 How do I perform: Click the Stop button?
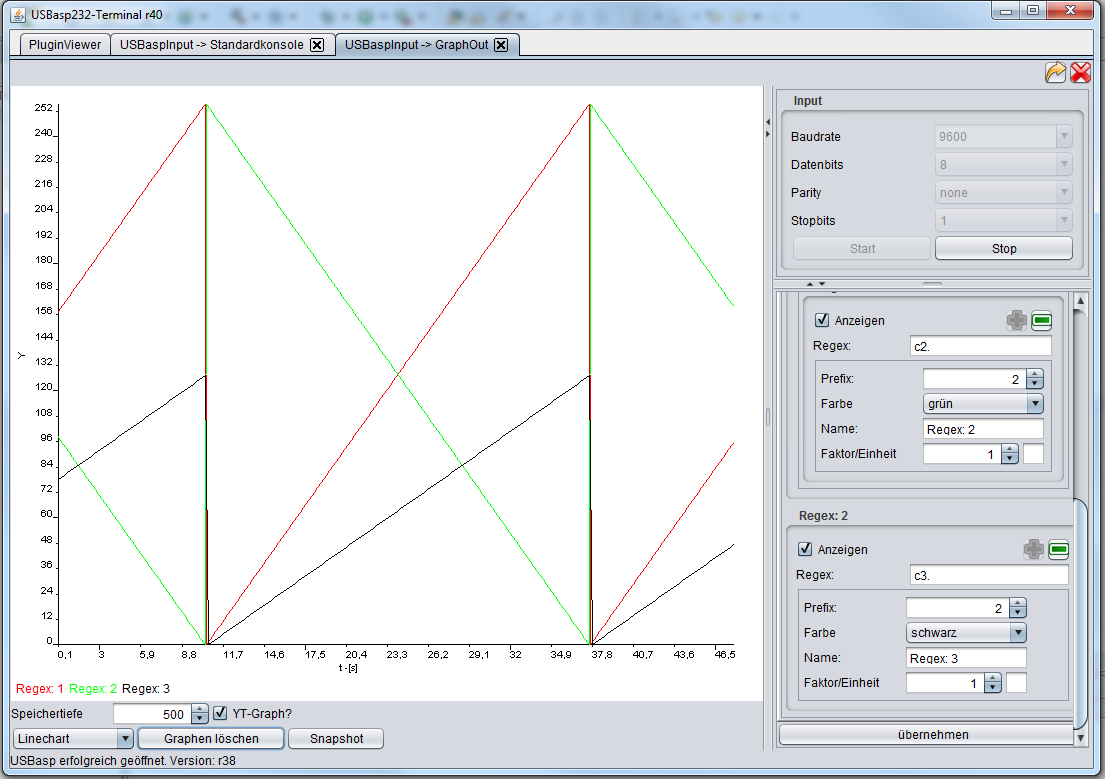pos(1004,248)
